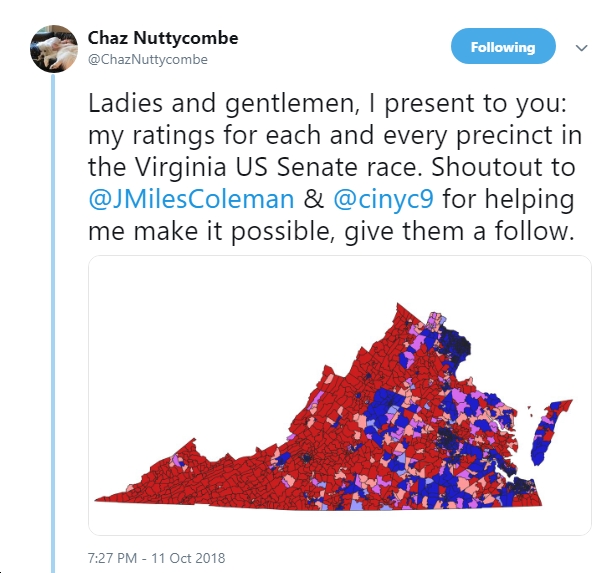Open Chaz Nuttycombe's profile avatar photo
The width and height of the screenshot is (611, 573).
54,49
